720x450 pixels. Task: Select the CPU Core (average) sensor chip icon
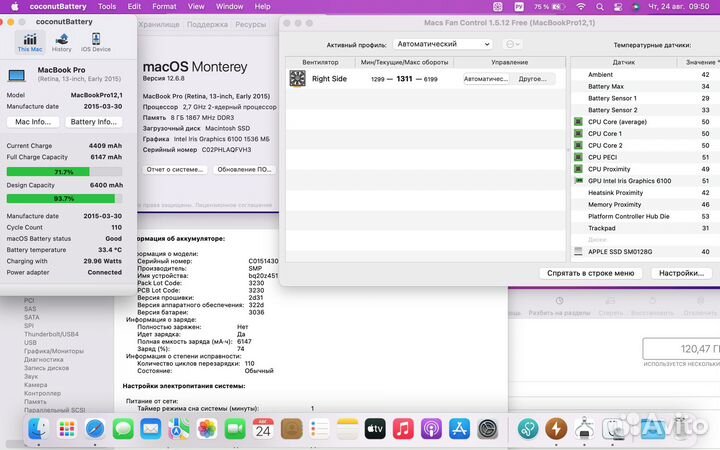579,122
